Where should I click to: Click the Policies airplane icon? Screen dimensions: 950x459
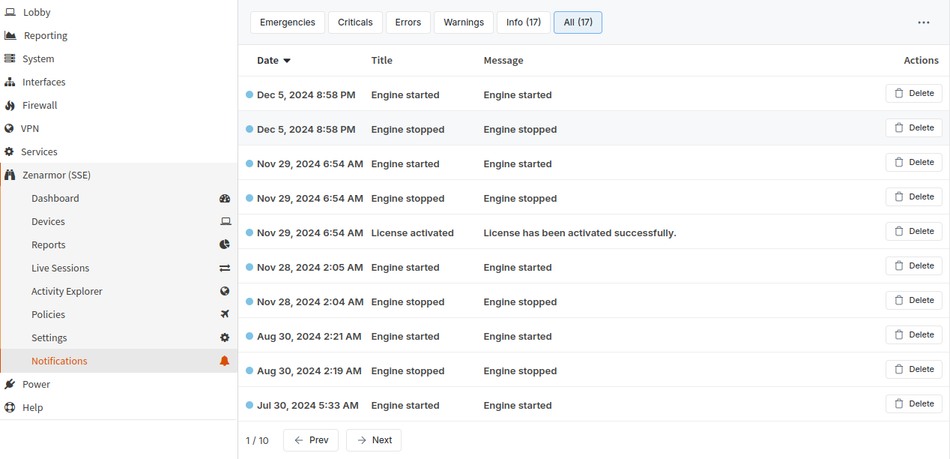point(224,314)
